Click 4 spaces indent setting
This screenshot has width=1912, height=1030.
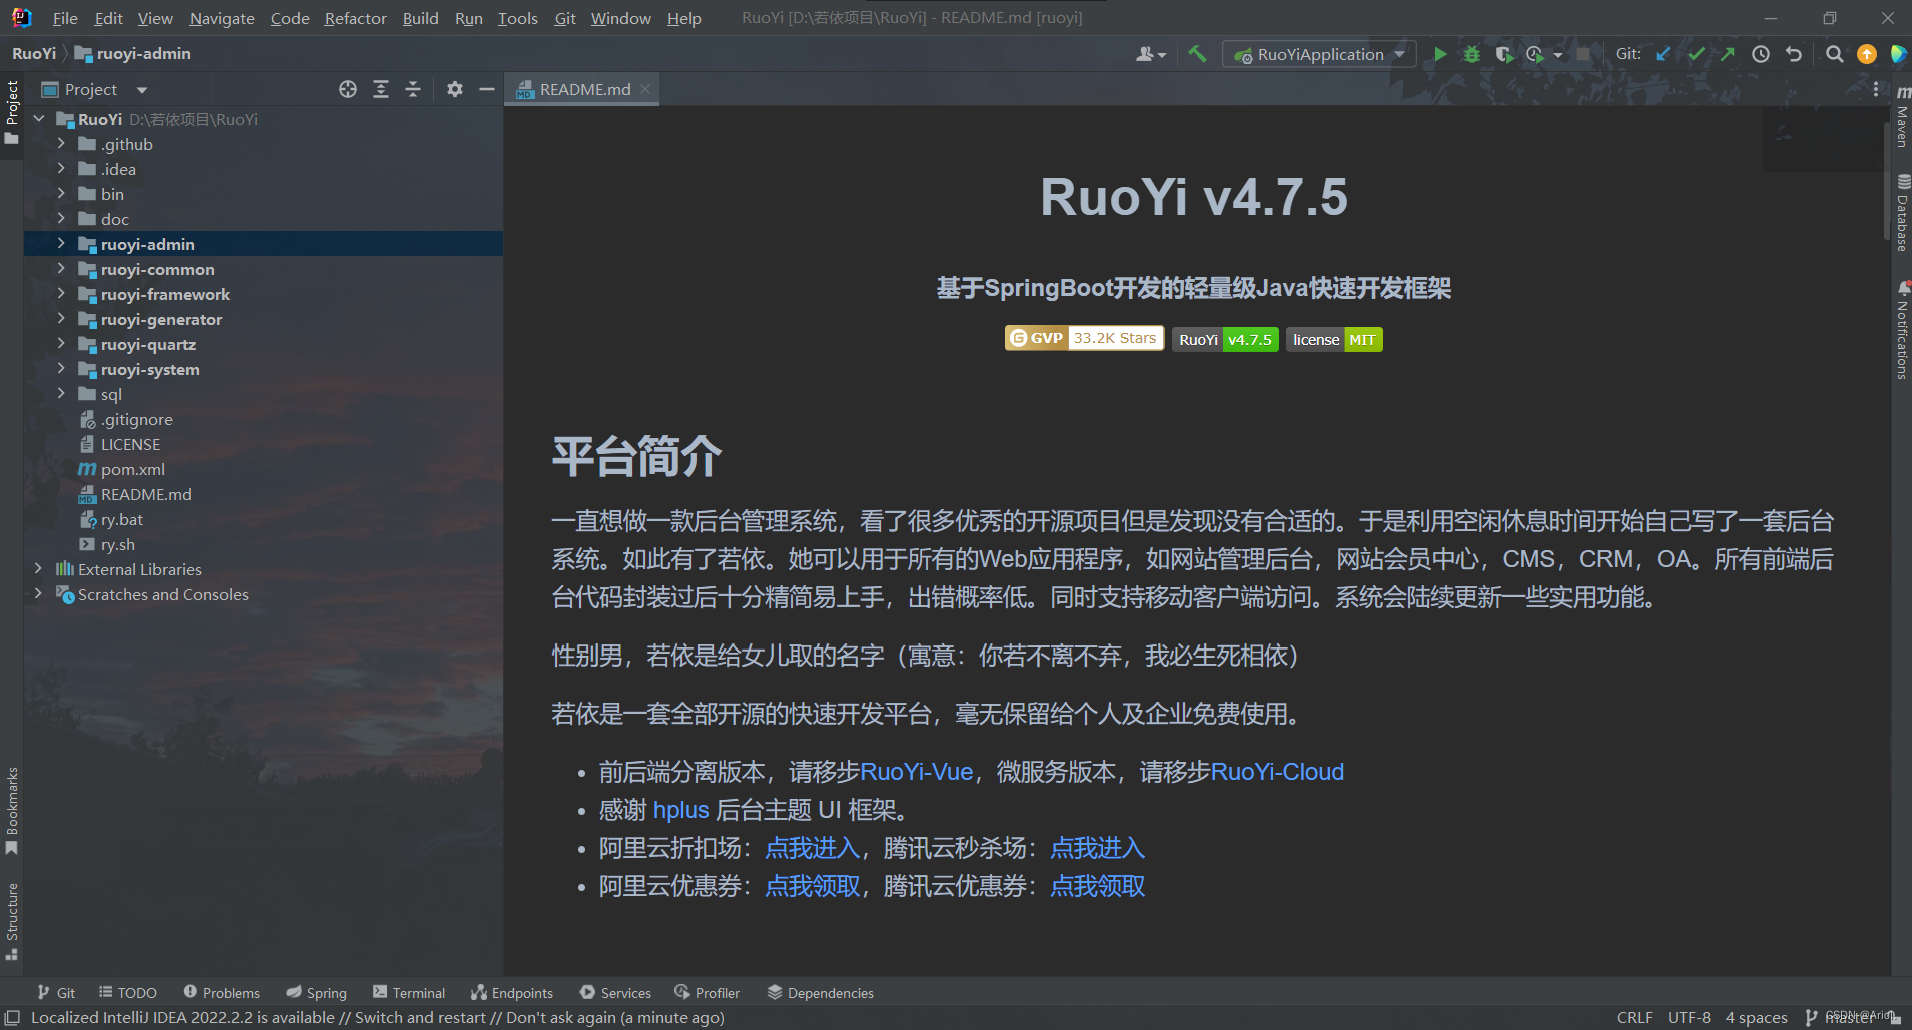tap(1756, 1018)
